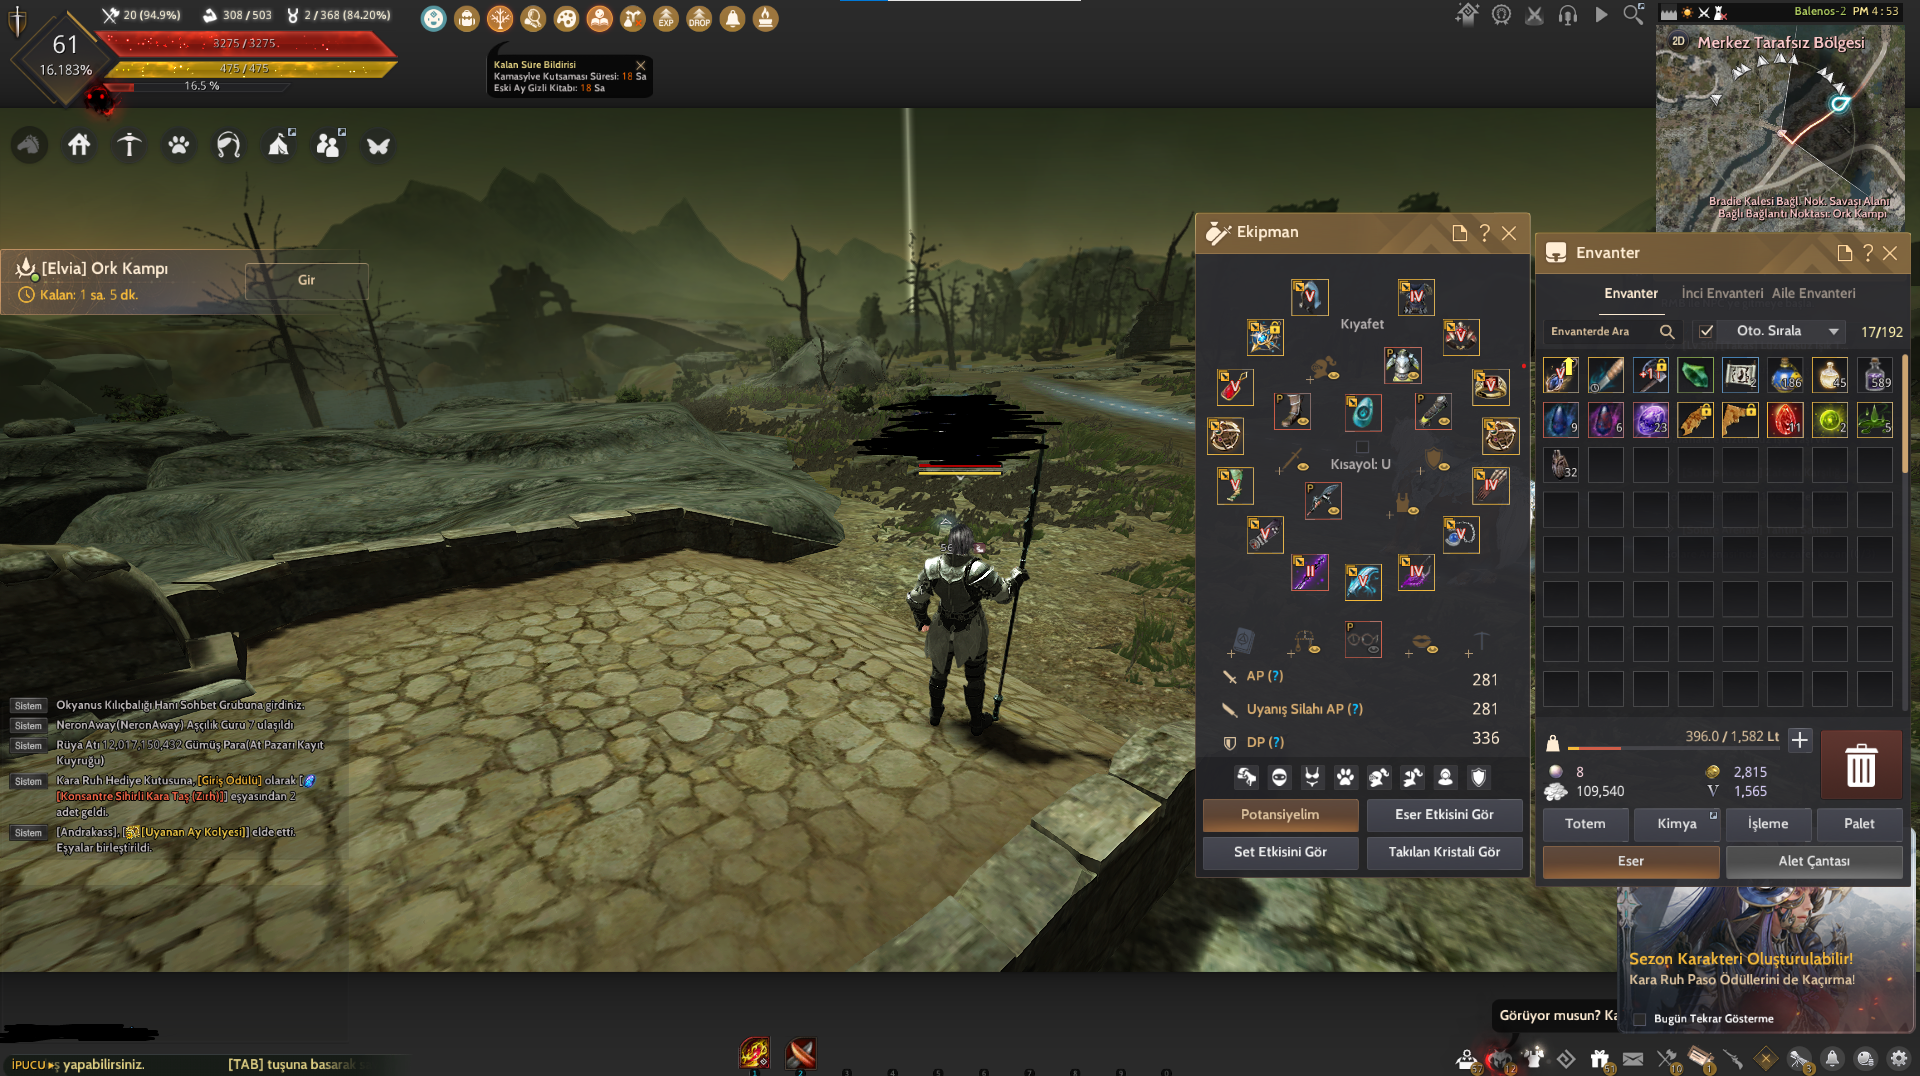Click the campfire buff icon
Screen dimensions: 1920x1076
765,18
